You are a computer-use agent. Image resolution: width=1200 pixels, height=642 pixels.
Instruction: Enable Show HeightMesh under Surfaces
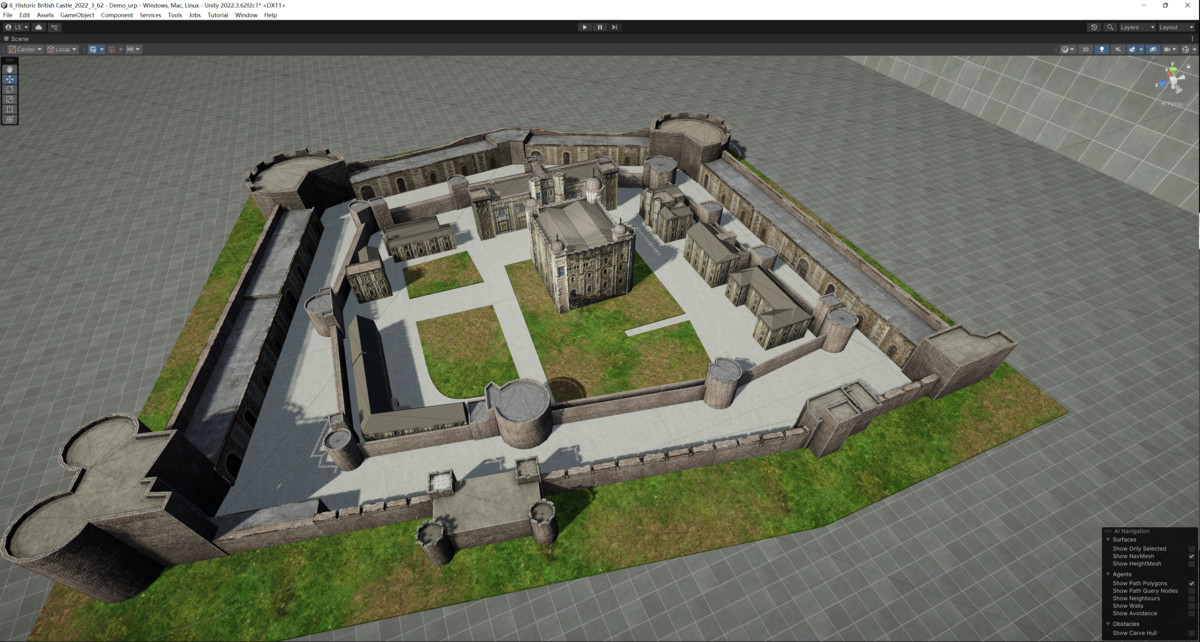[1191, 564]
